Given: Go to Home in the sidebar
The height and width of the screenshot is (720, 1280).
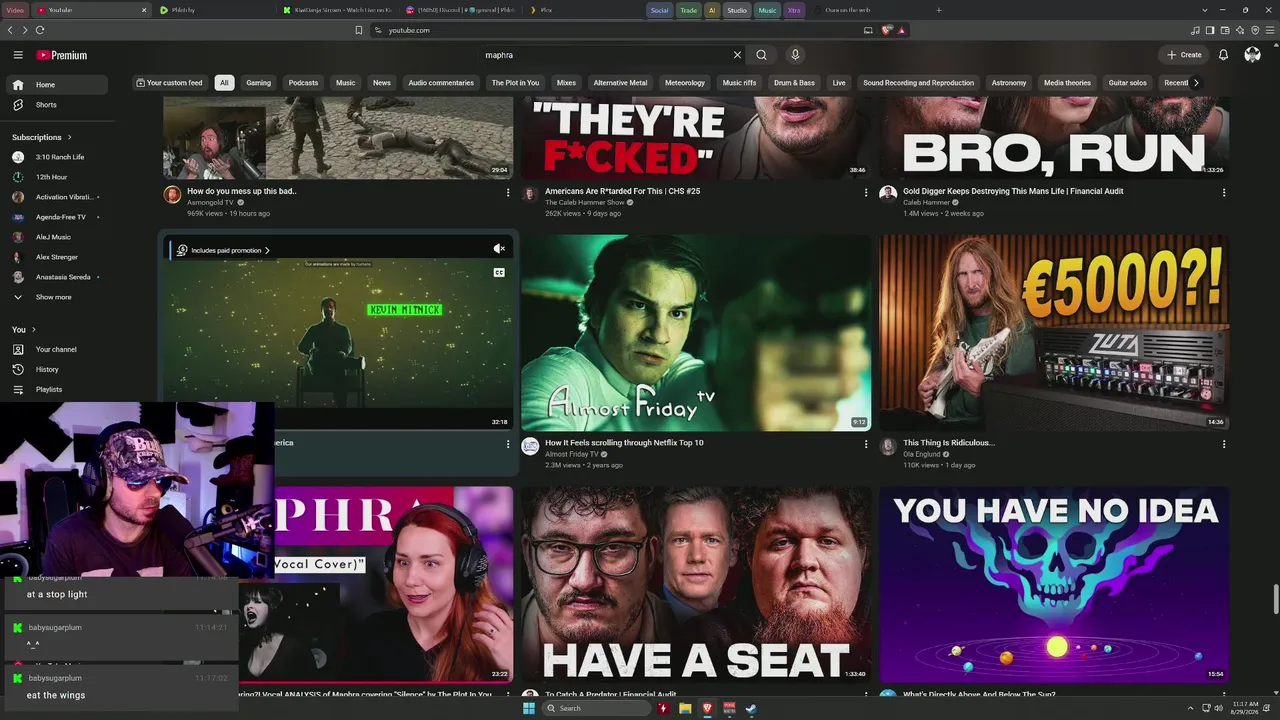Looking at the screenshot, I should click(55, 85).
